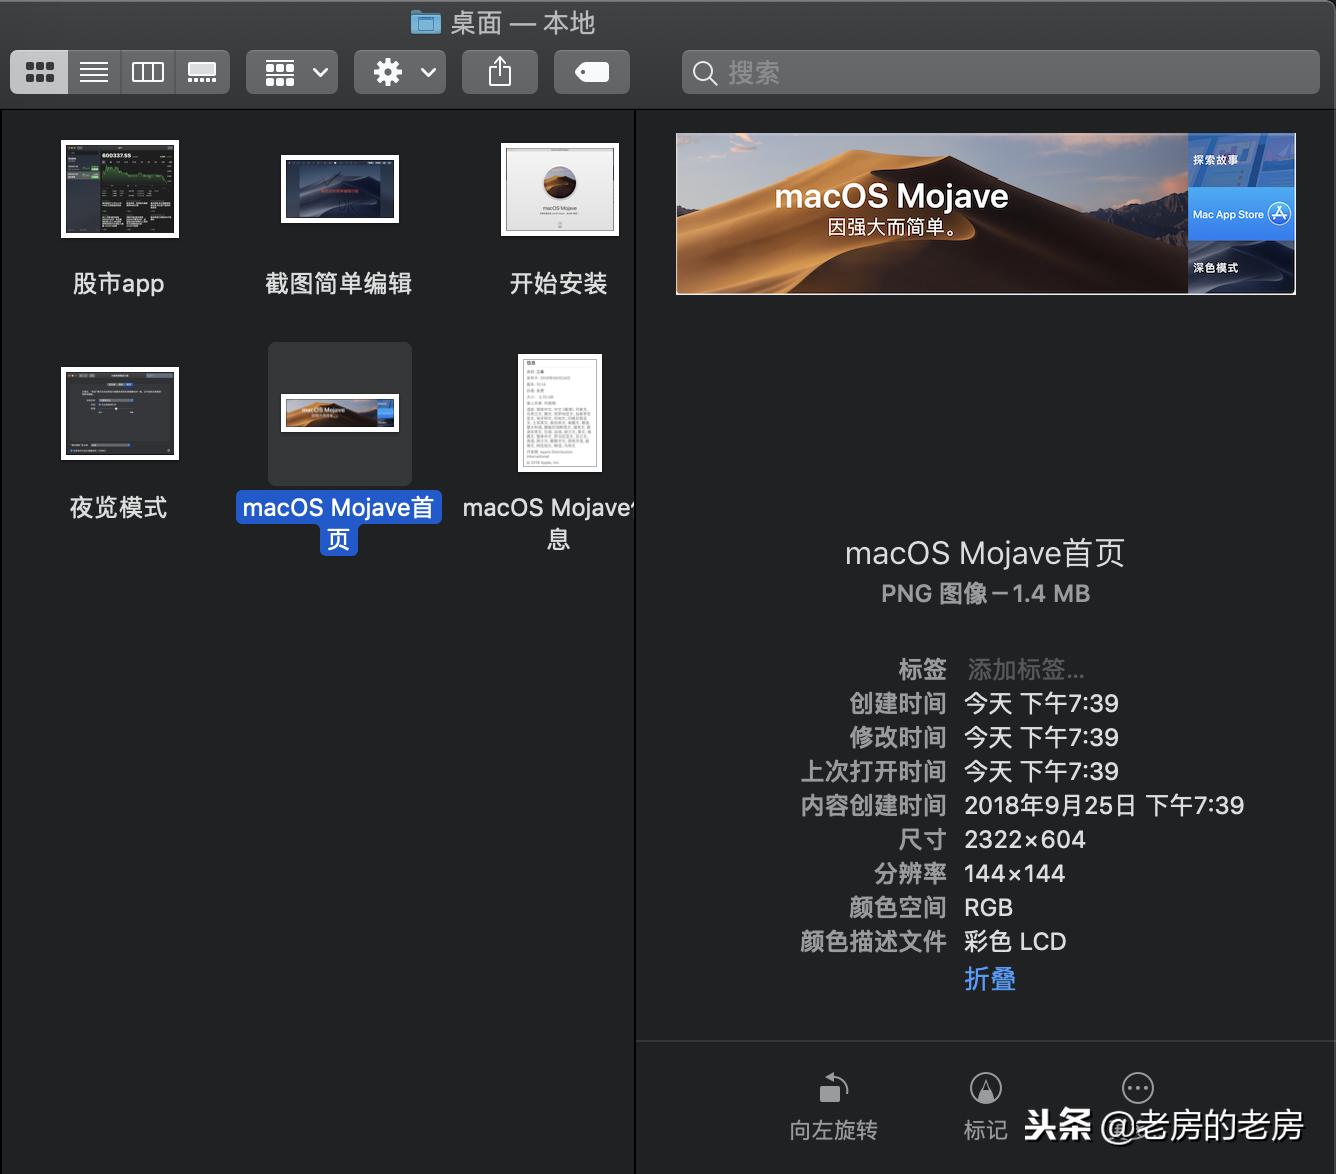Click the more options (…) icon
This screenshot has height=1174, width=1336.
tap(1137, 1087)
